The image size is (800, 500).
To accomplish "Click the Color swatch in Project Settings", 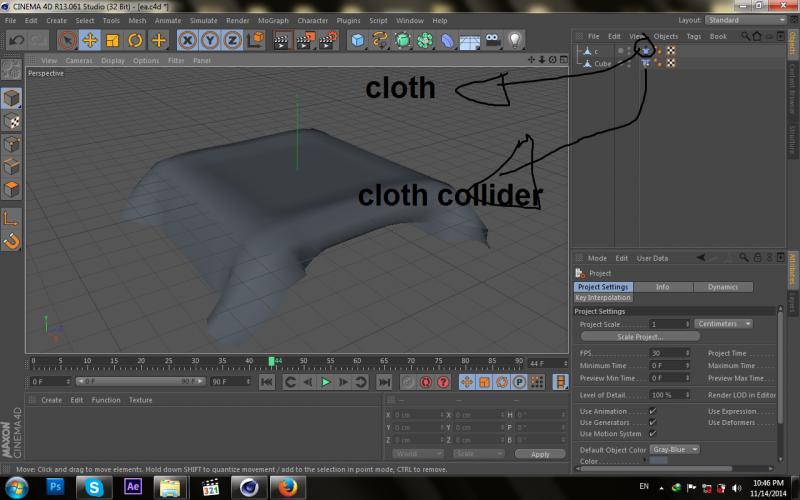I will coord(658,460).
